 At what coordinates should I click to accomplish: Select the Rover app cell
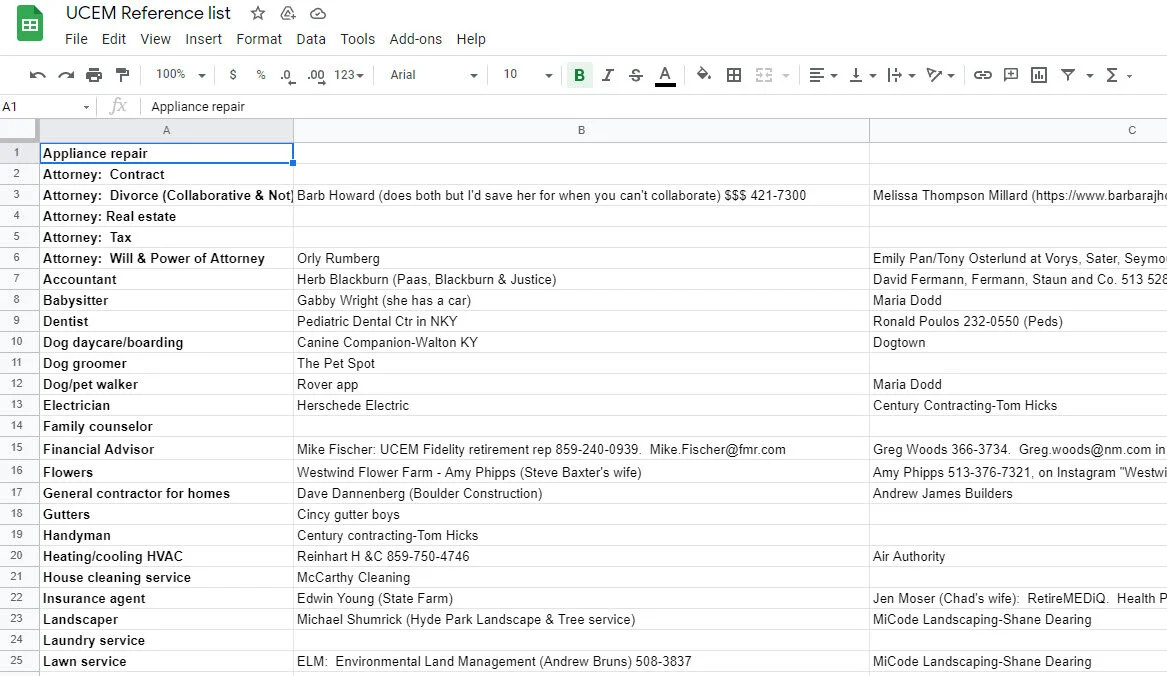[x=581, y=384]
